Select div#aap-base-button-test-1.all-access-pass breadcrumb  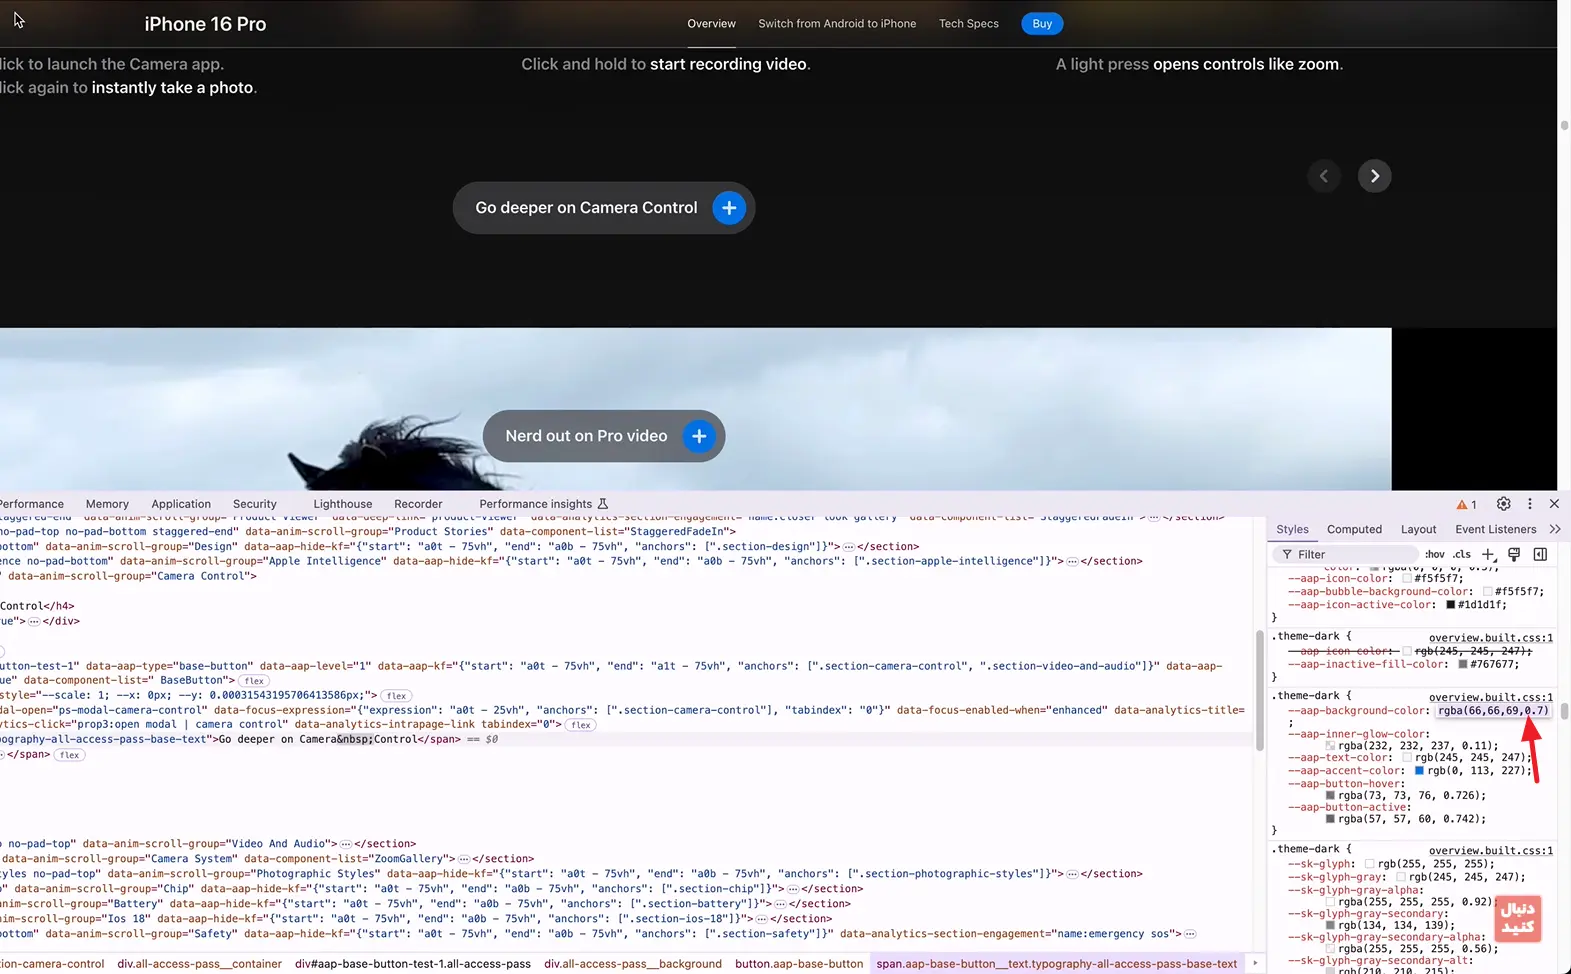click(413, 964)
